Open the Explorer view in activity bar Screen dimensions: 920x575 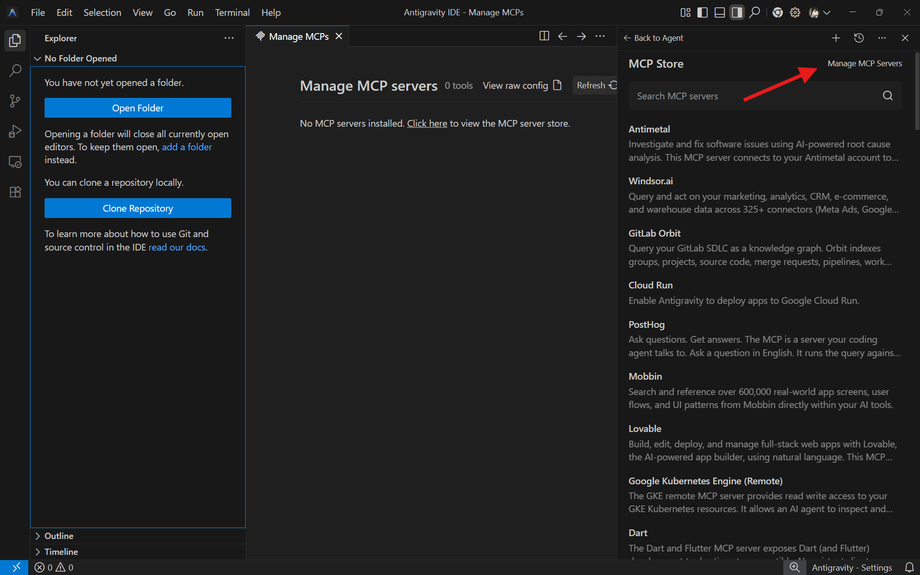(15, 40)
